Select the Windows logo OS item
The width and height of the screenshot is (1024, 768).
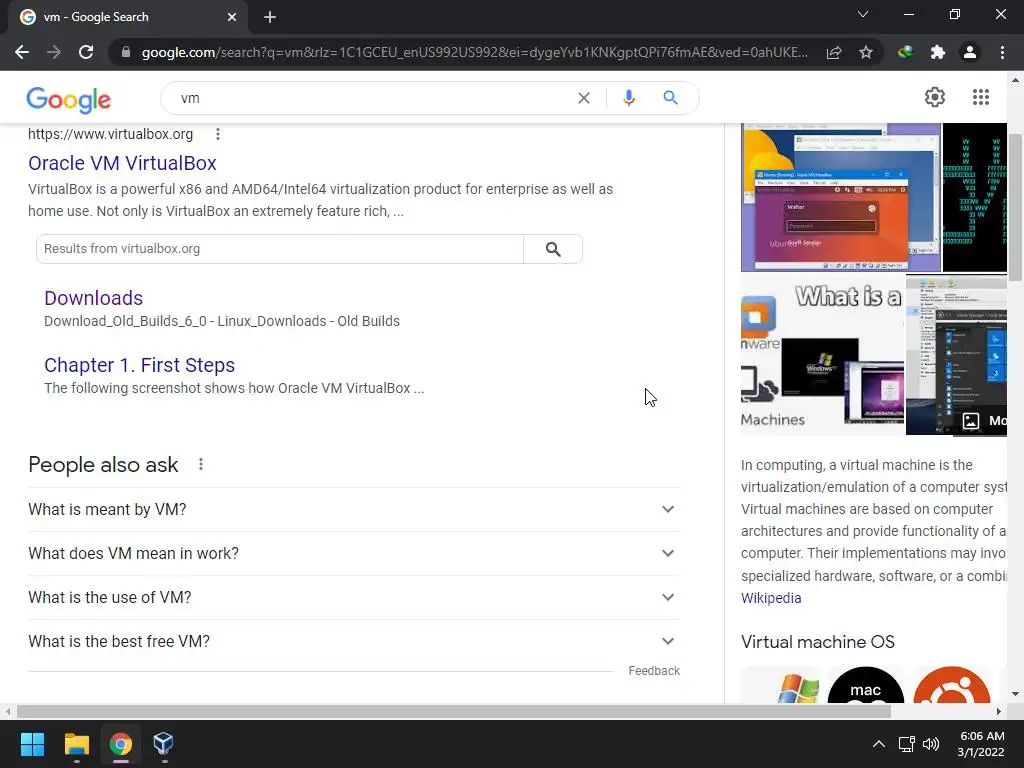point(780,686)
